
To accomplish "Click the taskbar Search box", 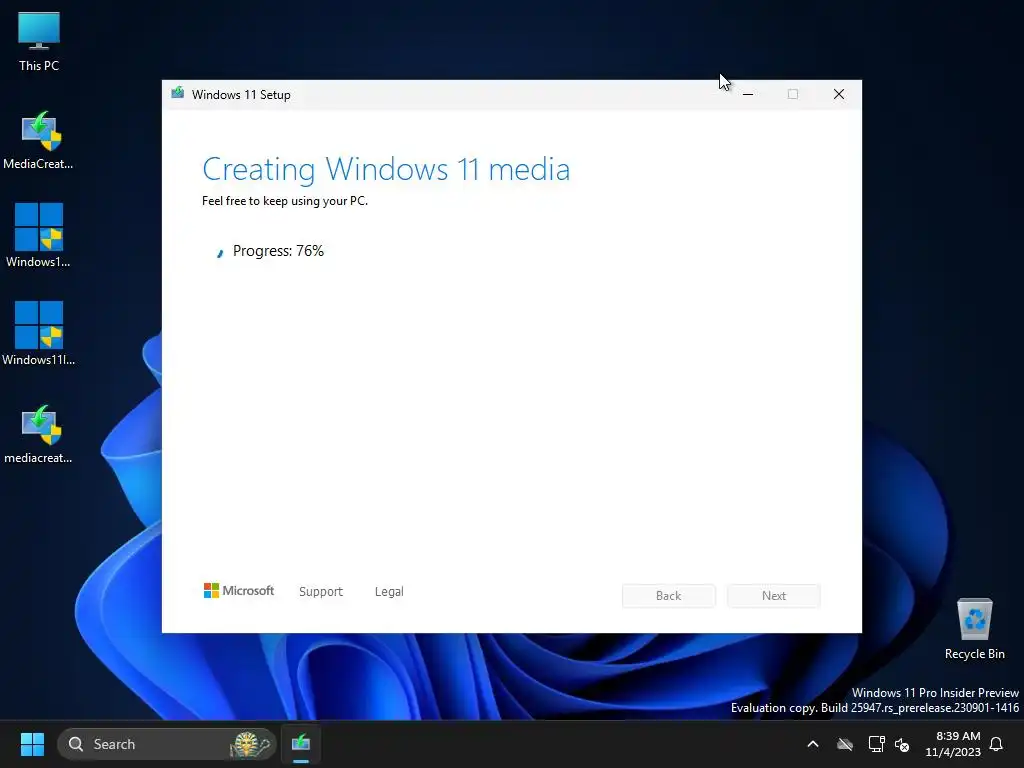I will 167,744.
